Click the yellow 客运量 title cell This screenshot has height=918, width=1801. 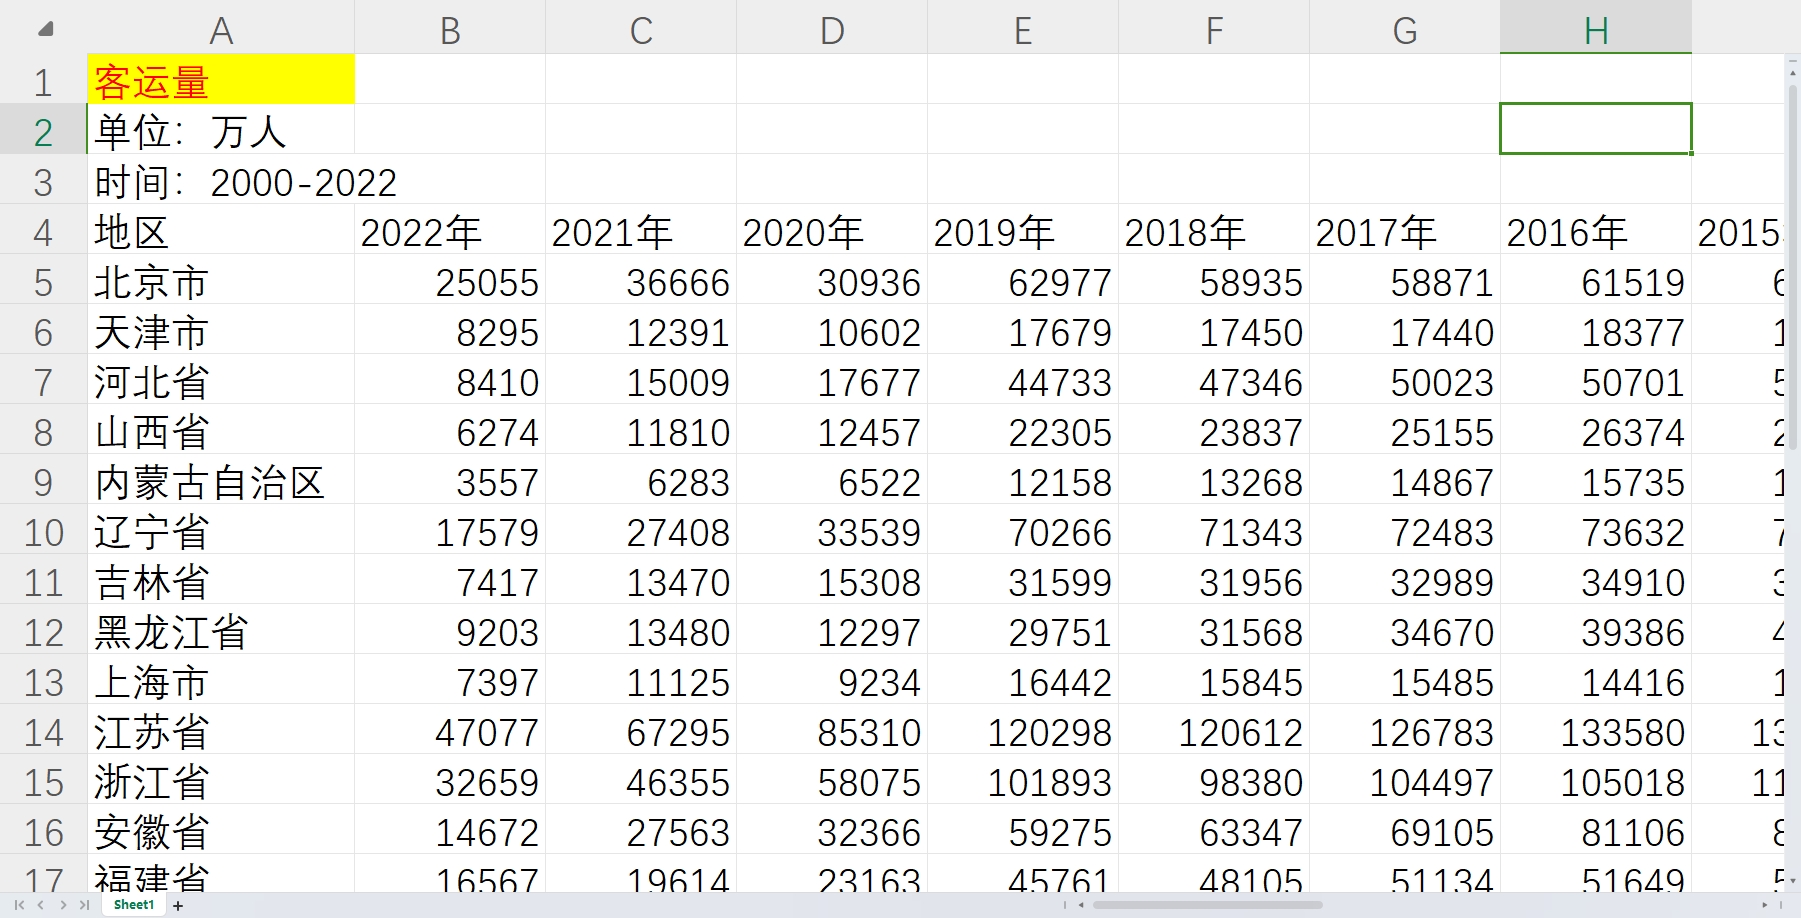click(221, 81)
